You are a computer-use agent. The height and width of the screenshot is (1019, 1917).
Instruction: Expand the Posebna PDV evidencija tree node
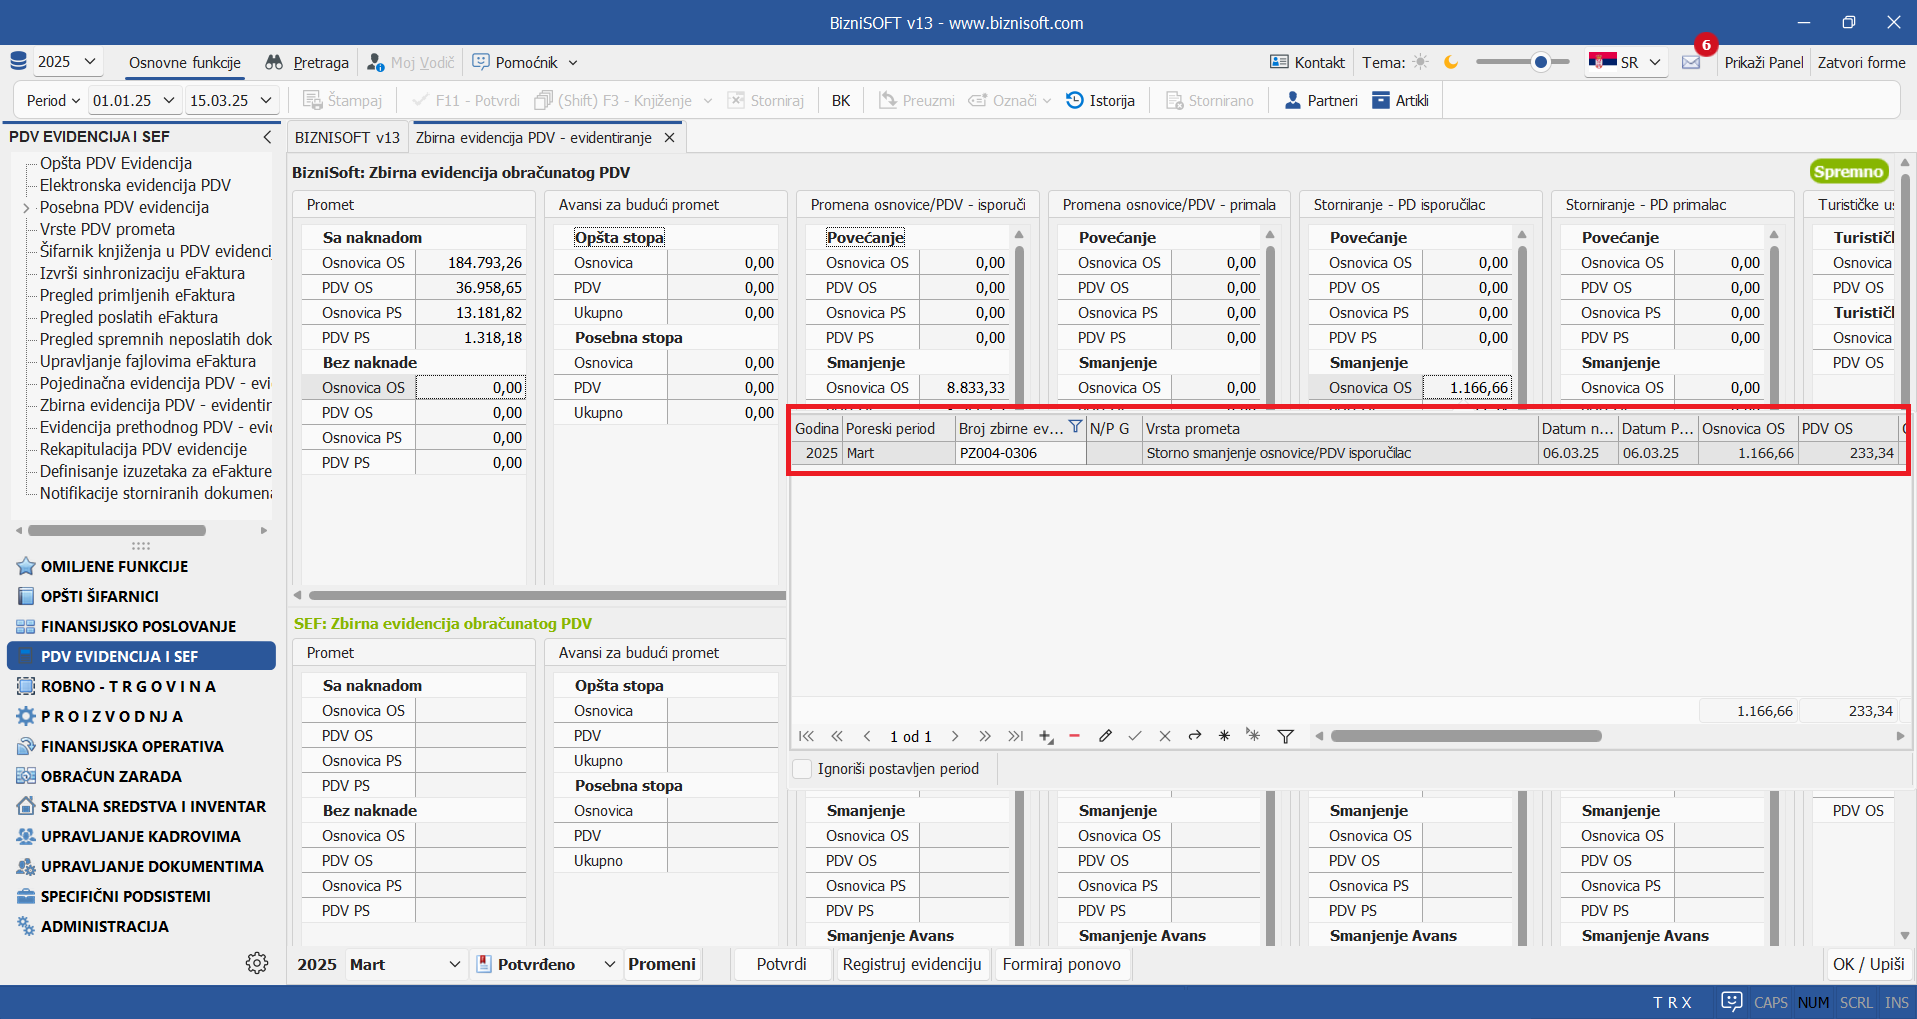26,208
